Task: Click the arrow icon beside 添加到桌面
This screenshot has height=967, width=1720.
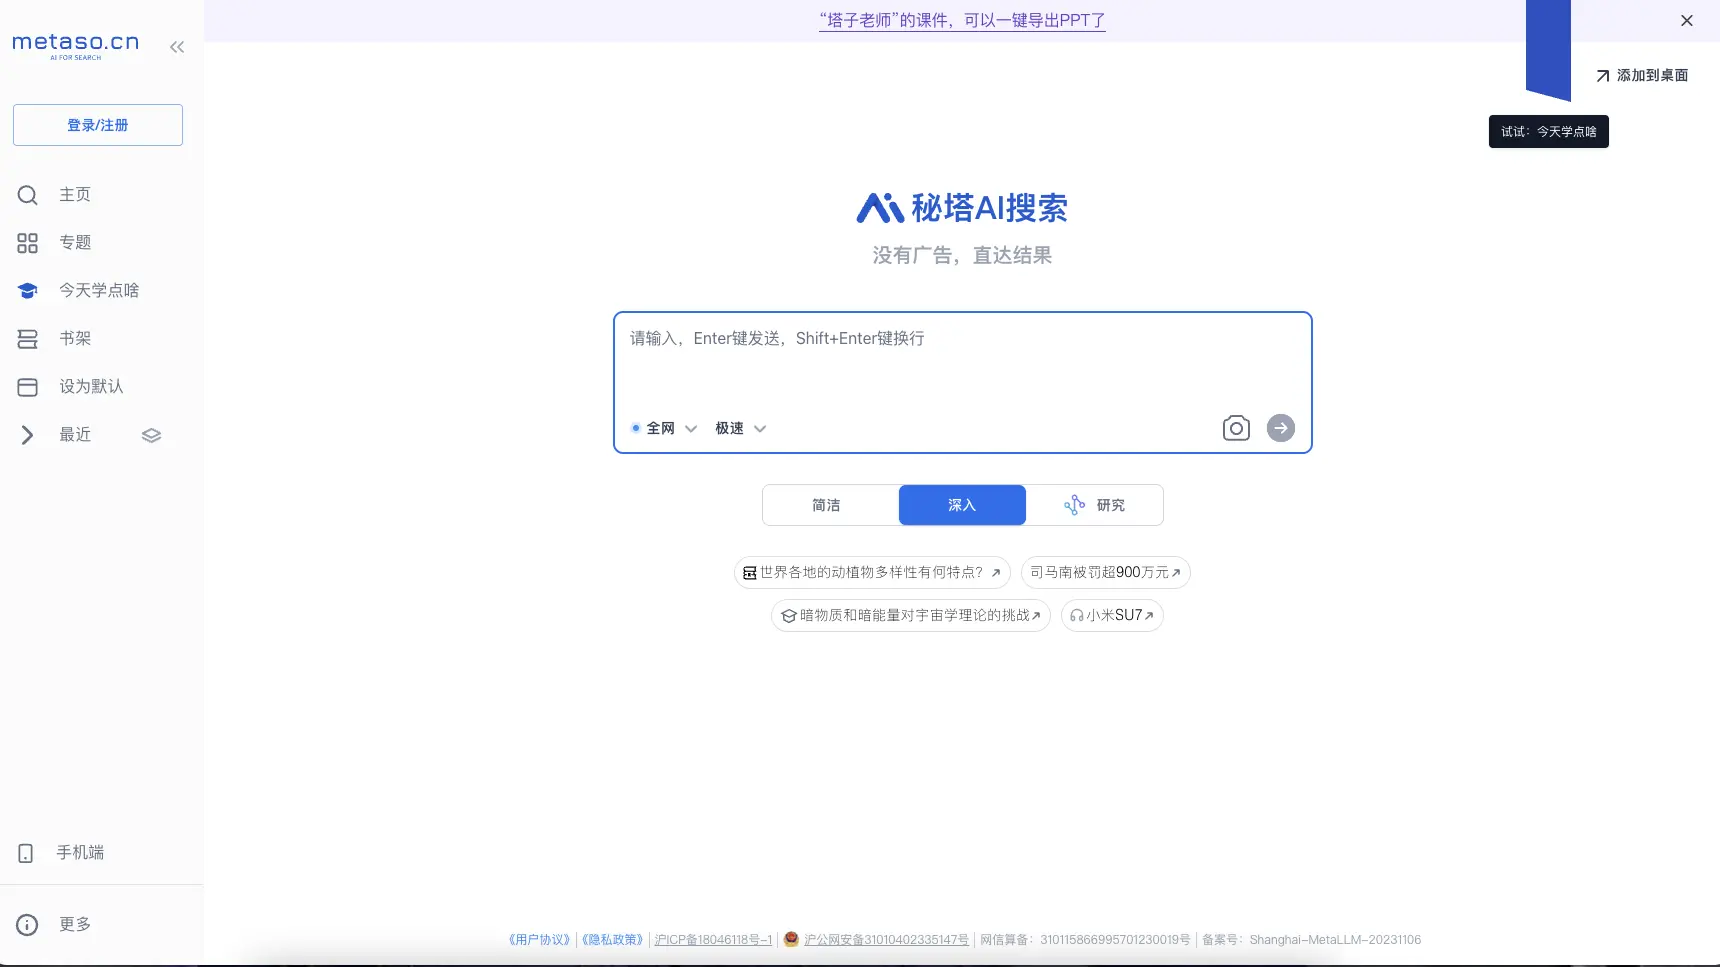Action: [1603, 76]
